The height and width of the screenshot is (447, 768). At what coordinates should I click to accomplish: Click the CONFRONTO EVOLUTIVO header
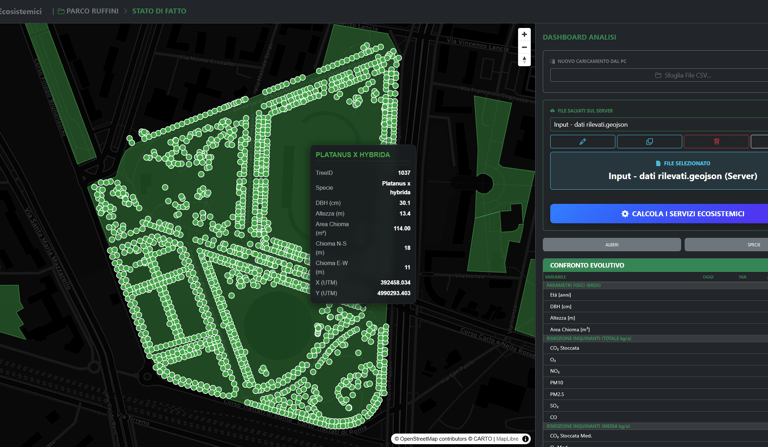click(x=655, y=265)
